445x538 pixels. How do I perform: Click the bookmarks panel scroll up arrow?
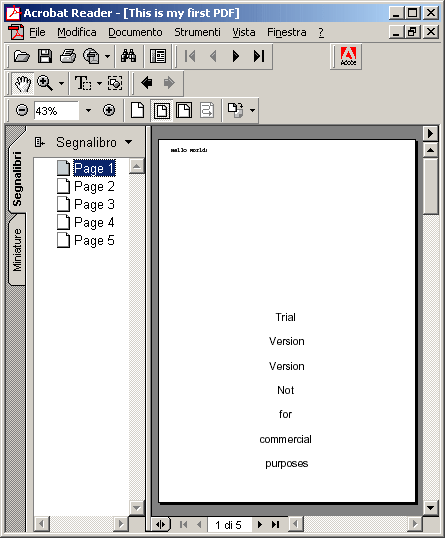137,166
